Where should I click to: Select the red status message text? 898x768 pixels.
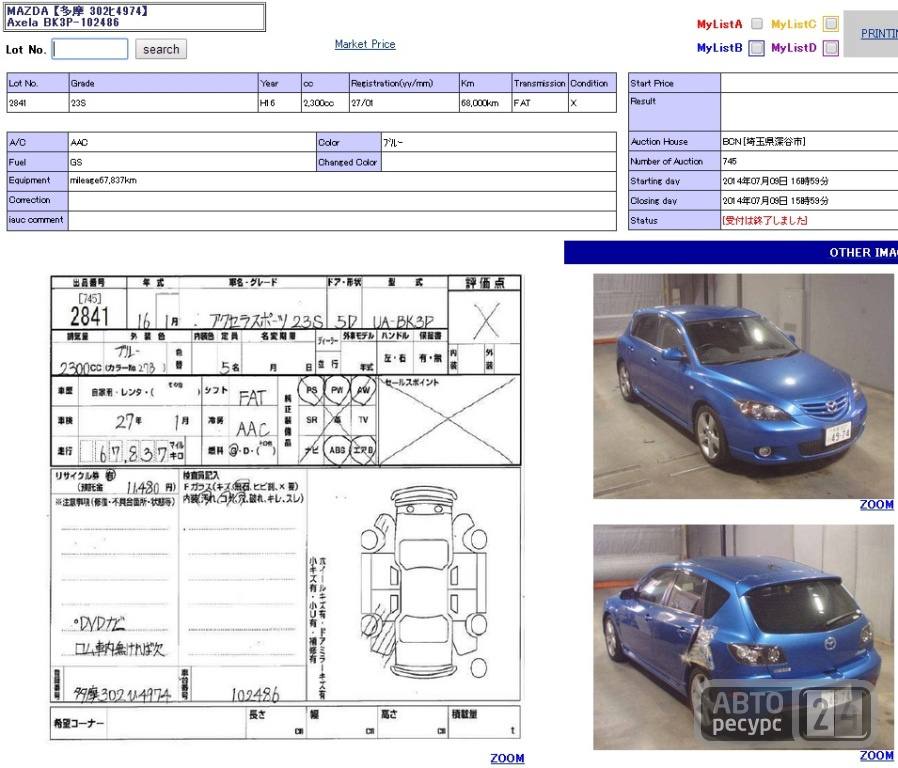click(x=765, y=220)
